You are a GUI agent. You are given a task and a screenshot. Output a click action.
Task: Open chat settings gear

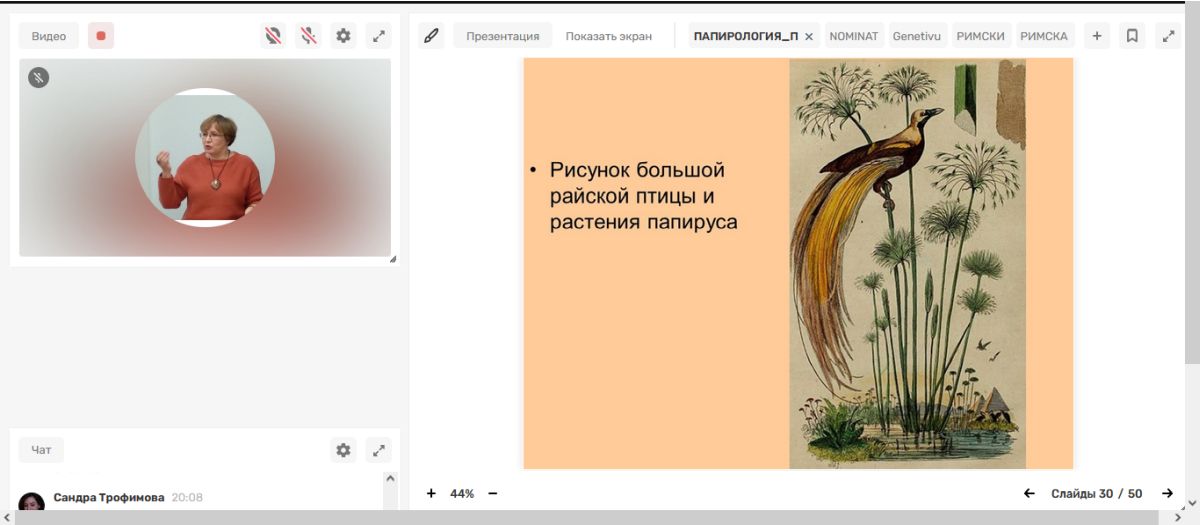coord(343,450)
